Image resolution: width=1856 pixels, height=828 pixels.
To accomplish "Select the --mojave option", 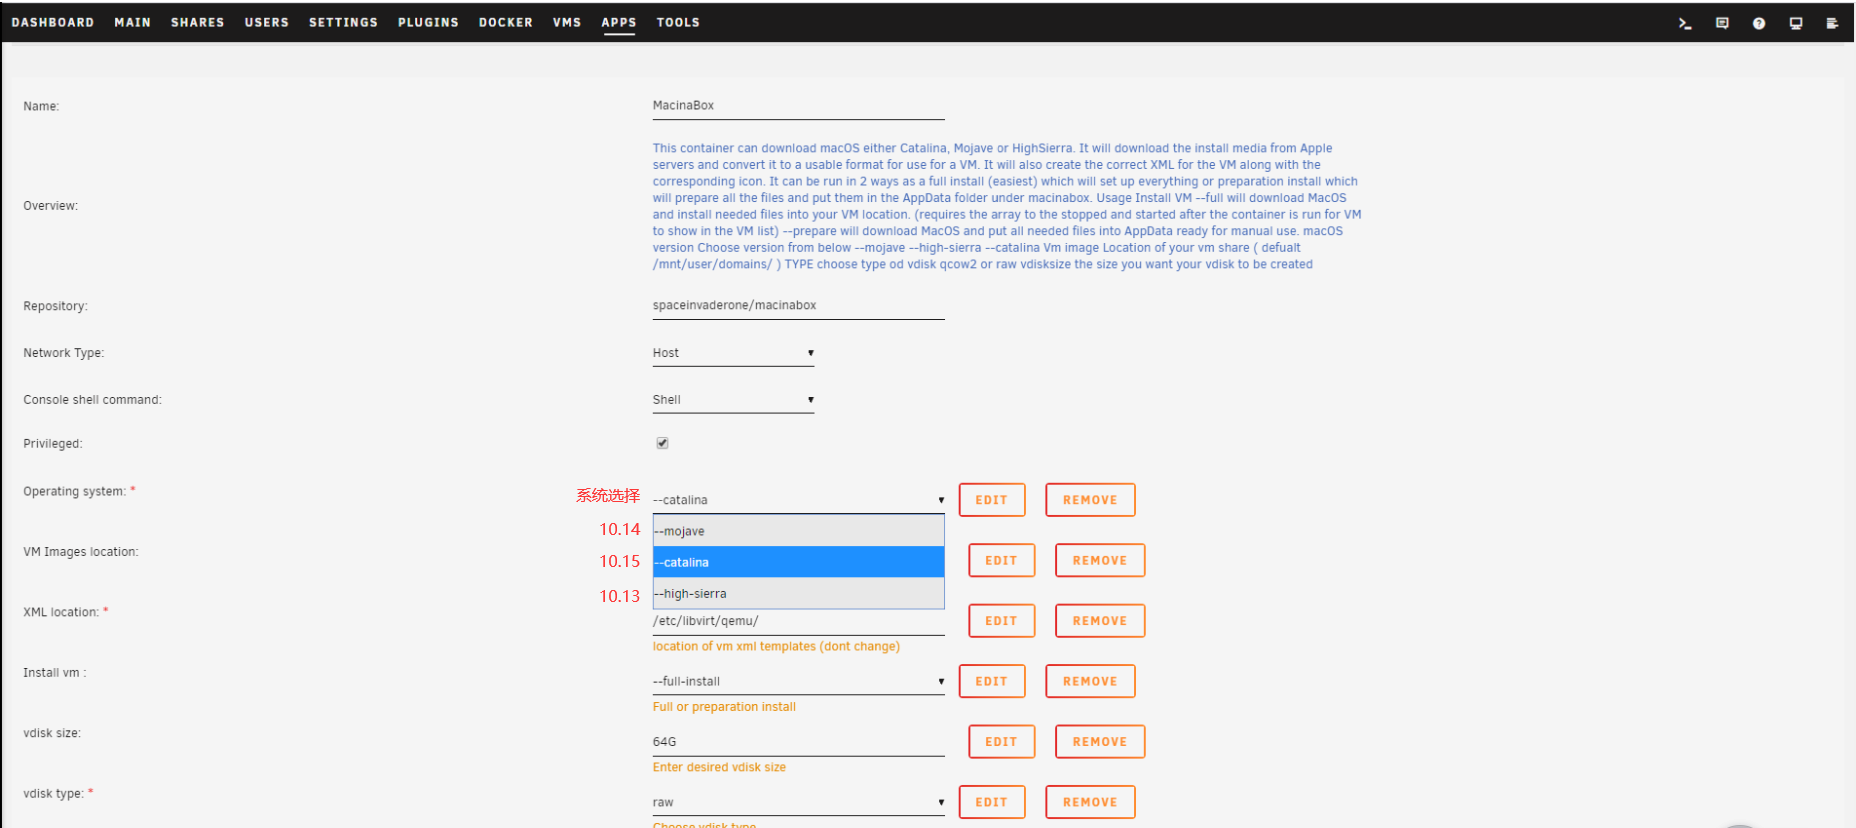I will (x=797, y=531).
